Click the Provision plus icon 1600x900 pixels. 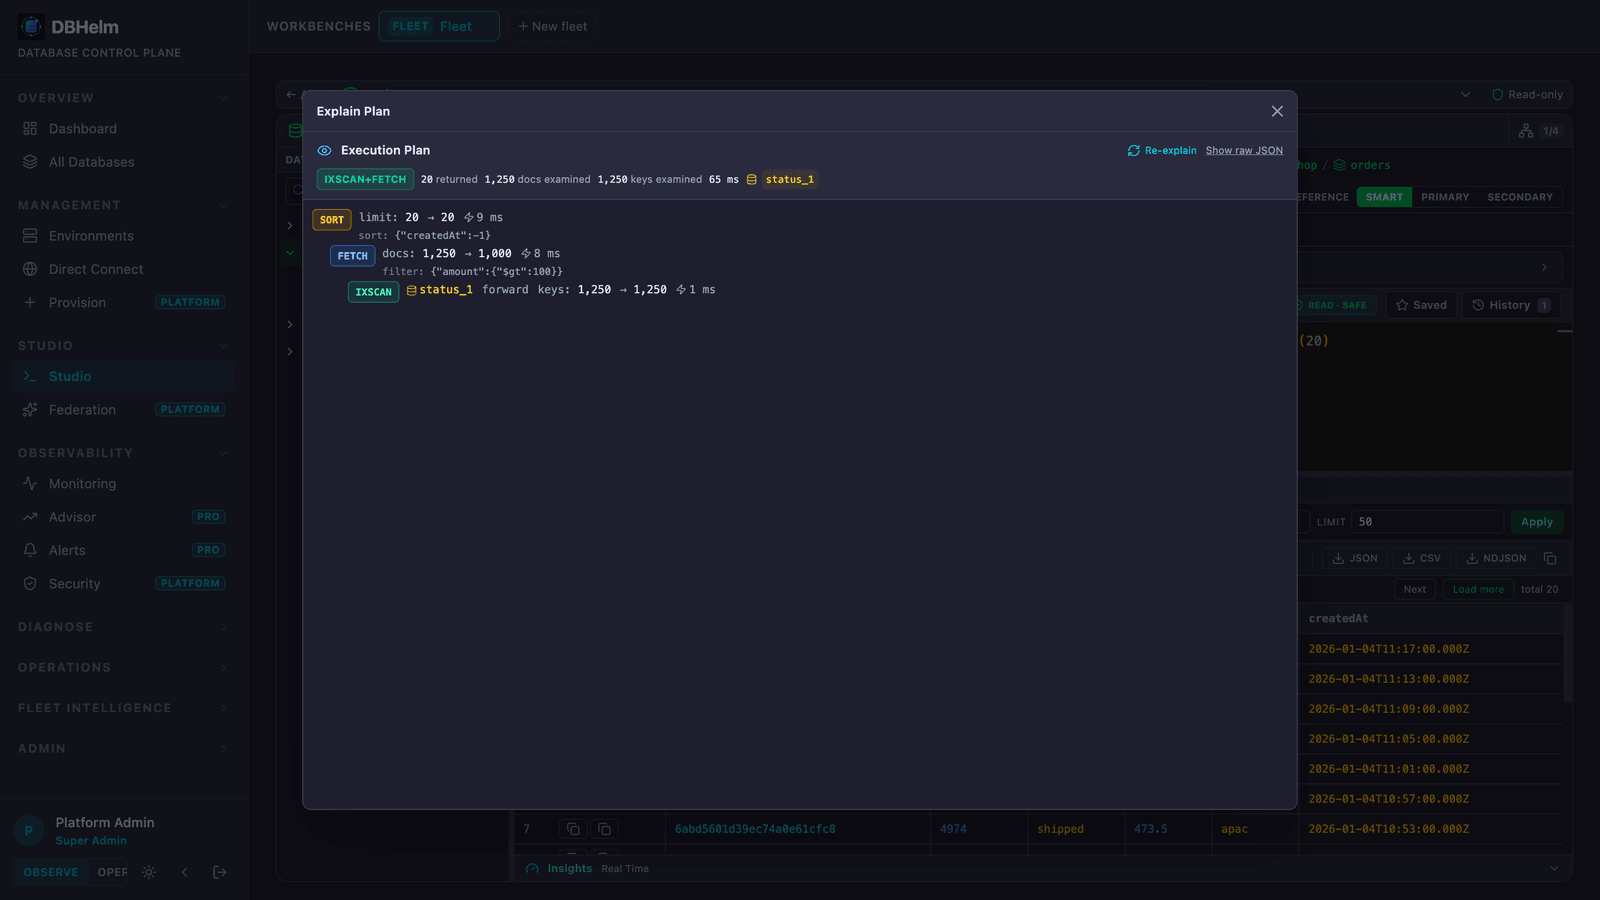point(30,302)
